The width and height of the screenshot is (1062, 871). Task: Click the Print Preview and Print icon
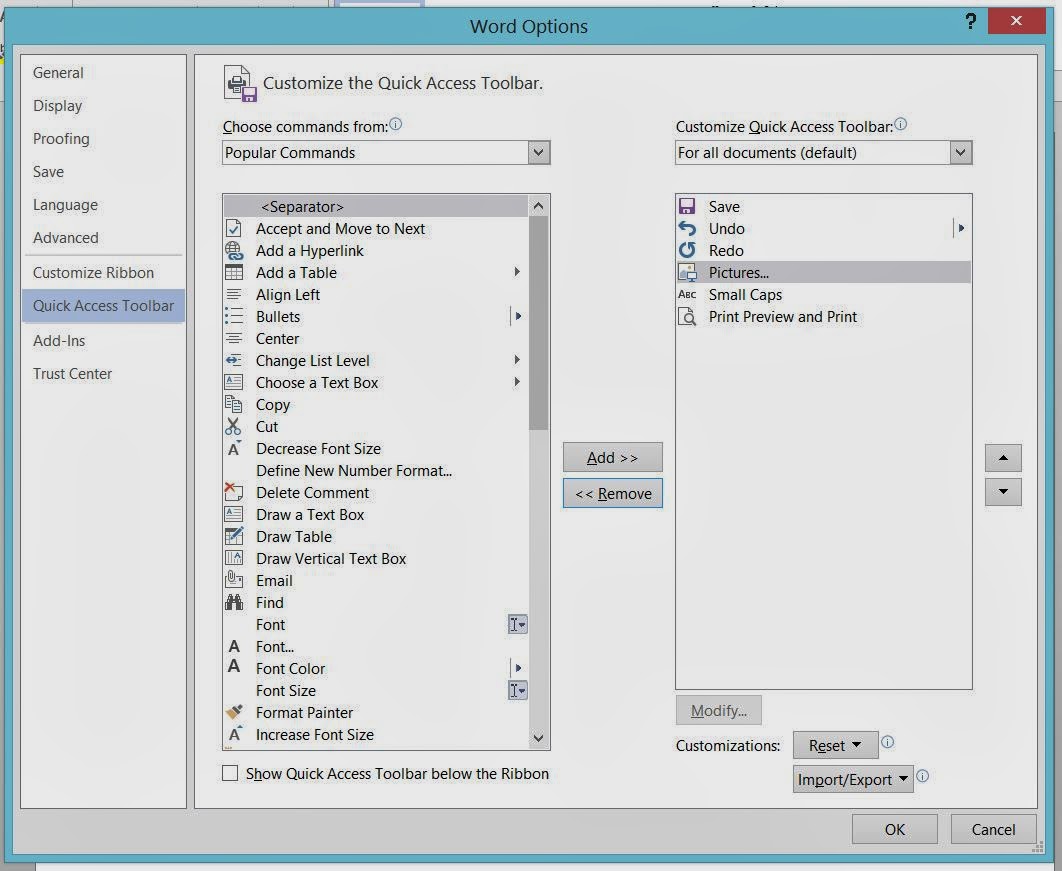click(687, 316)
